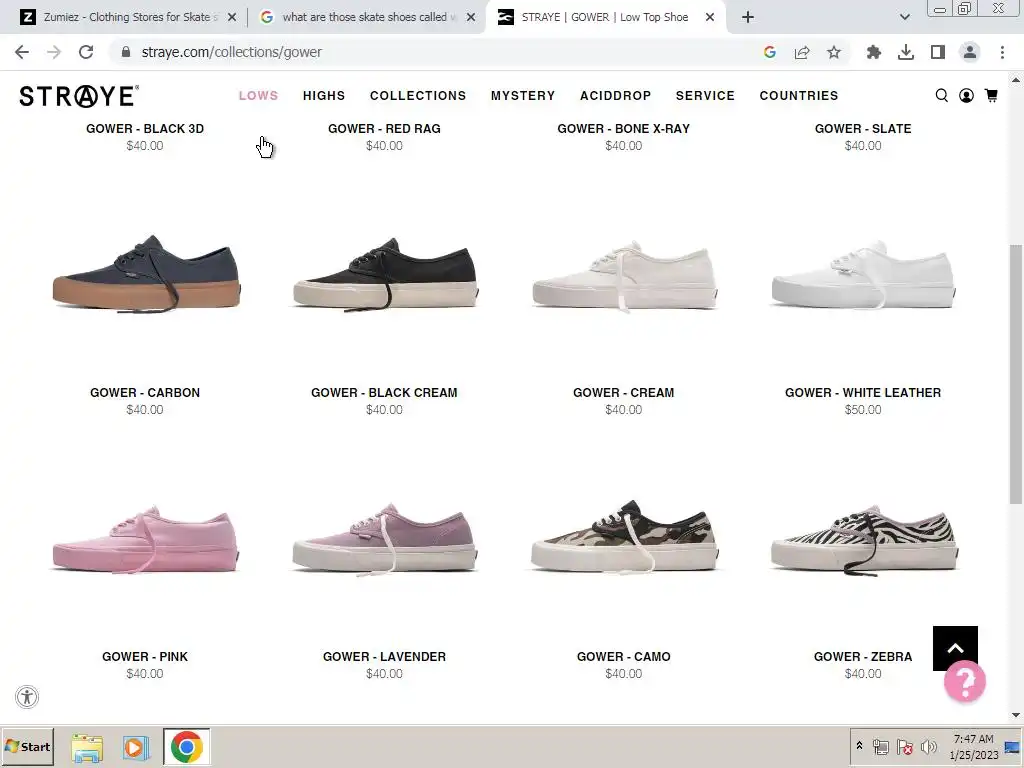Open the Windows Start button
The image size is (1024, 768).
pos(27,747)
